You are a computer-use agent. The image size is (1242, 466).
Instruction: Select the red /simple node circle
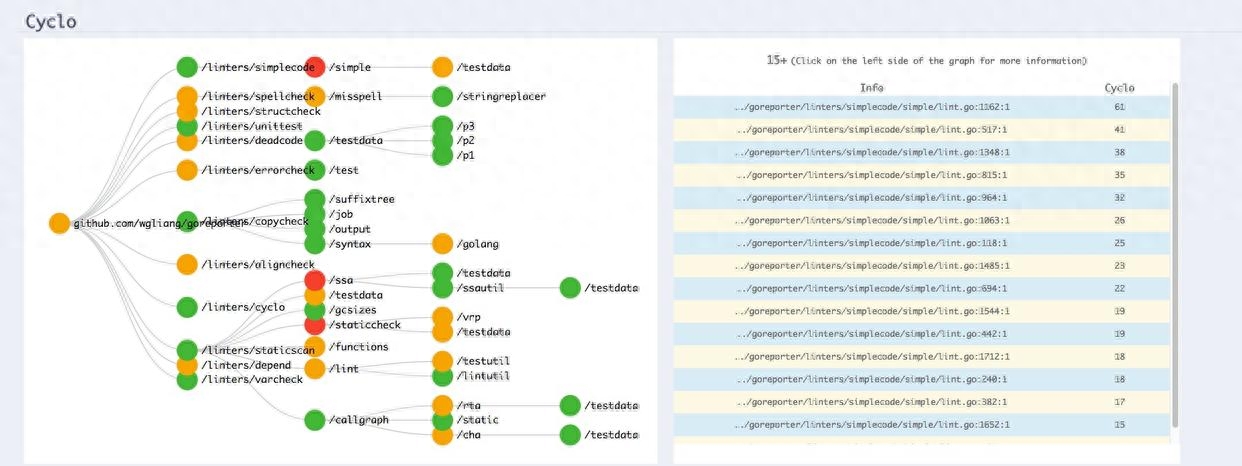[315, 67]
